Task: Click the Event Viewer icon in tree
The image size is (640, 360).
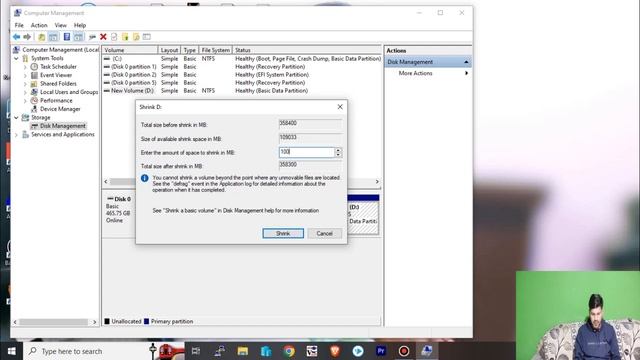Action: [x=34, y=75]
